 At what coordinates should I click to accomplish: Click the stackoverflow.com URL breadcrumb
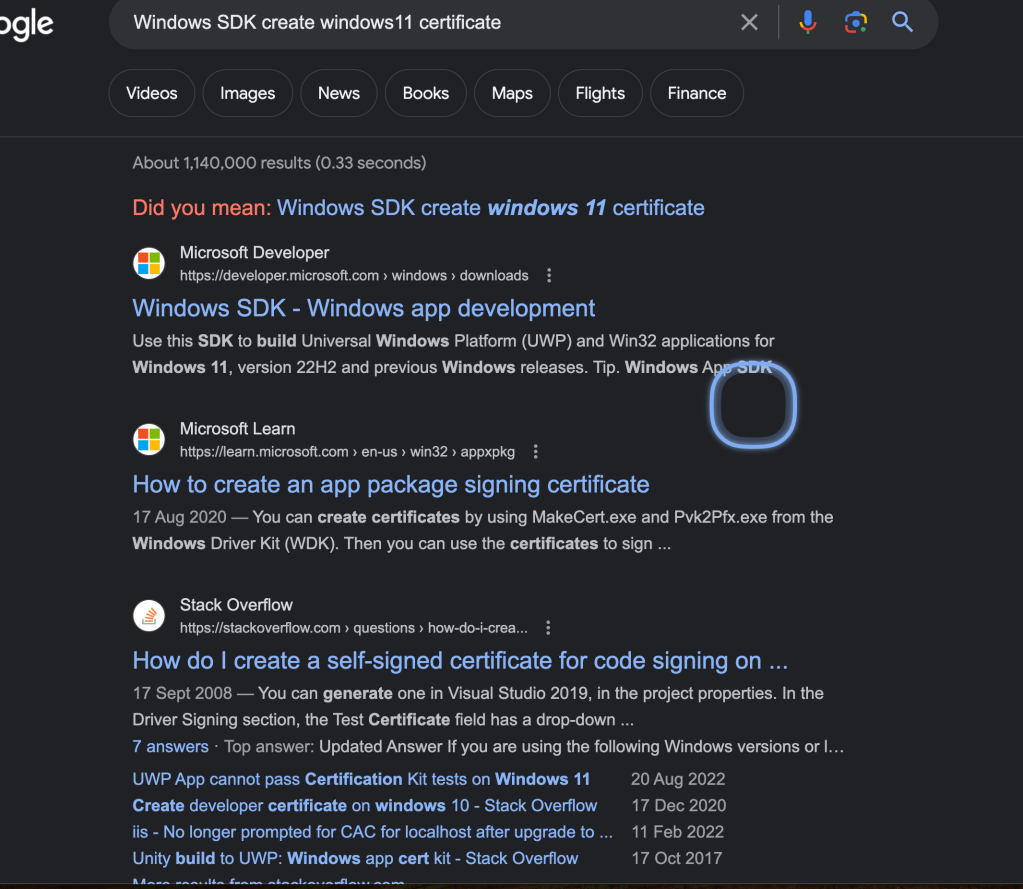click(354, 627)
